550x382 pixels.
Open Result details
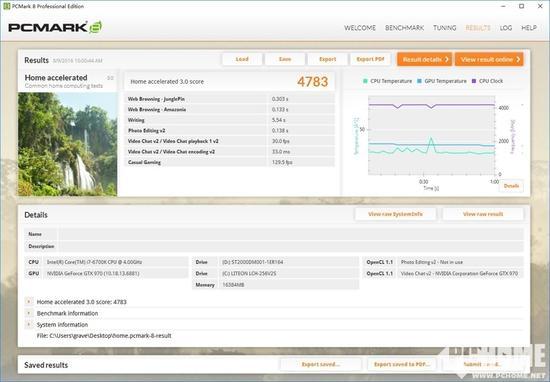click(x=425, y=60)
